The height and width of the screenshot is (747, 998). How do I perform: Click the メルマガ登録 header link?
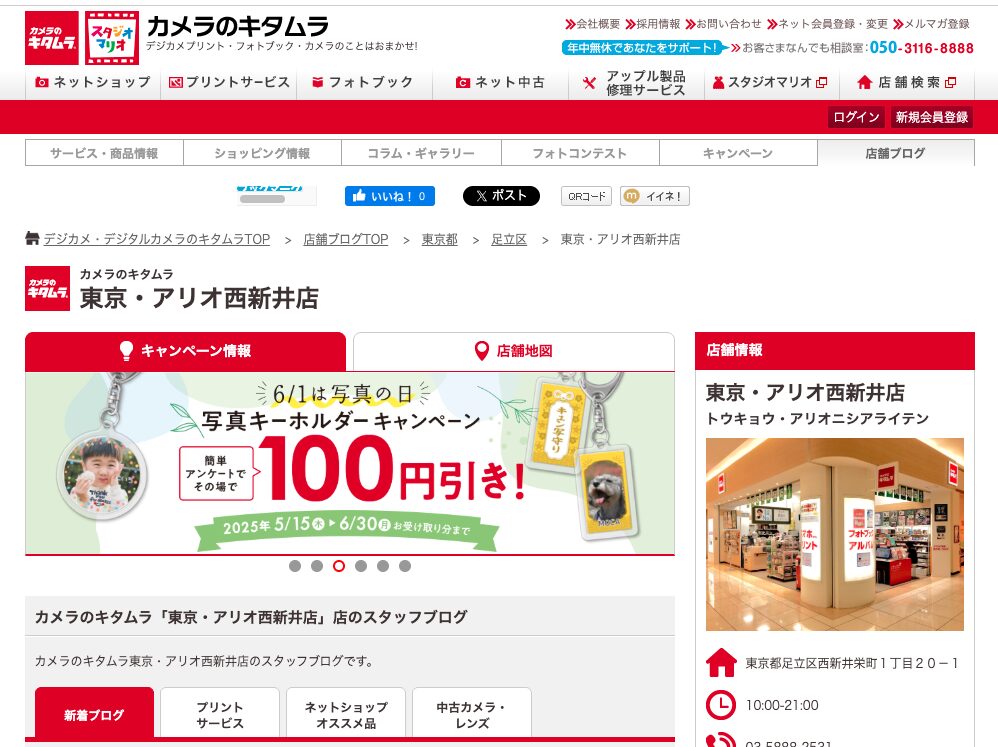(x=931, y=24)
